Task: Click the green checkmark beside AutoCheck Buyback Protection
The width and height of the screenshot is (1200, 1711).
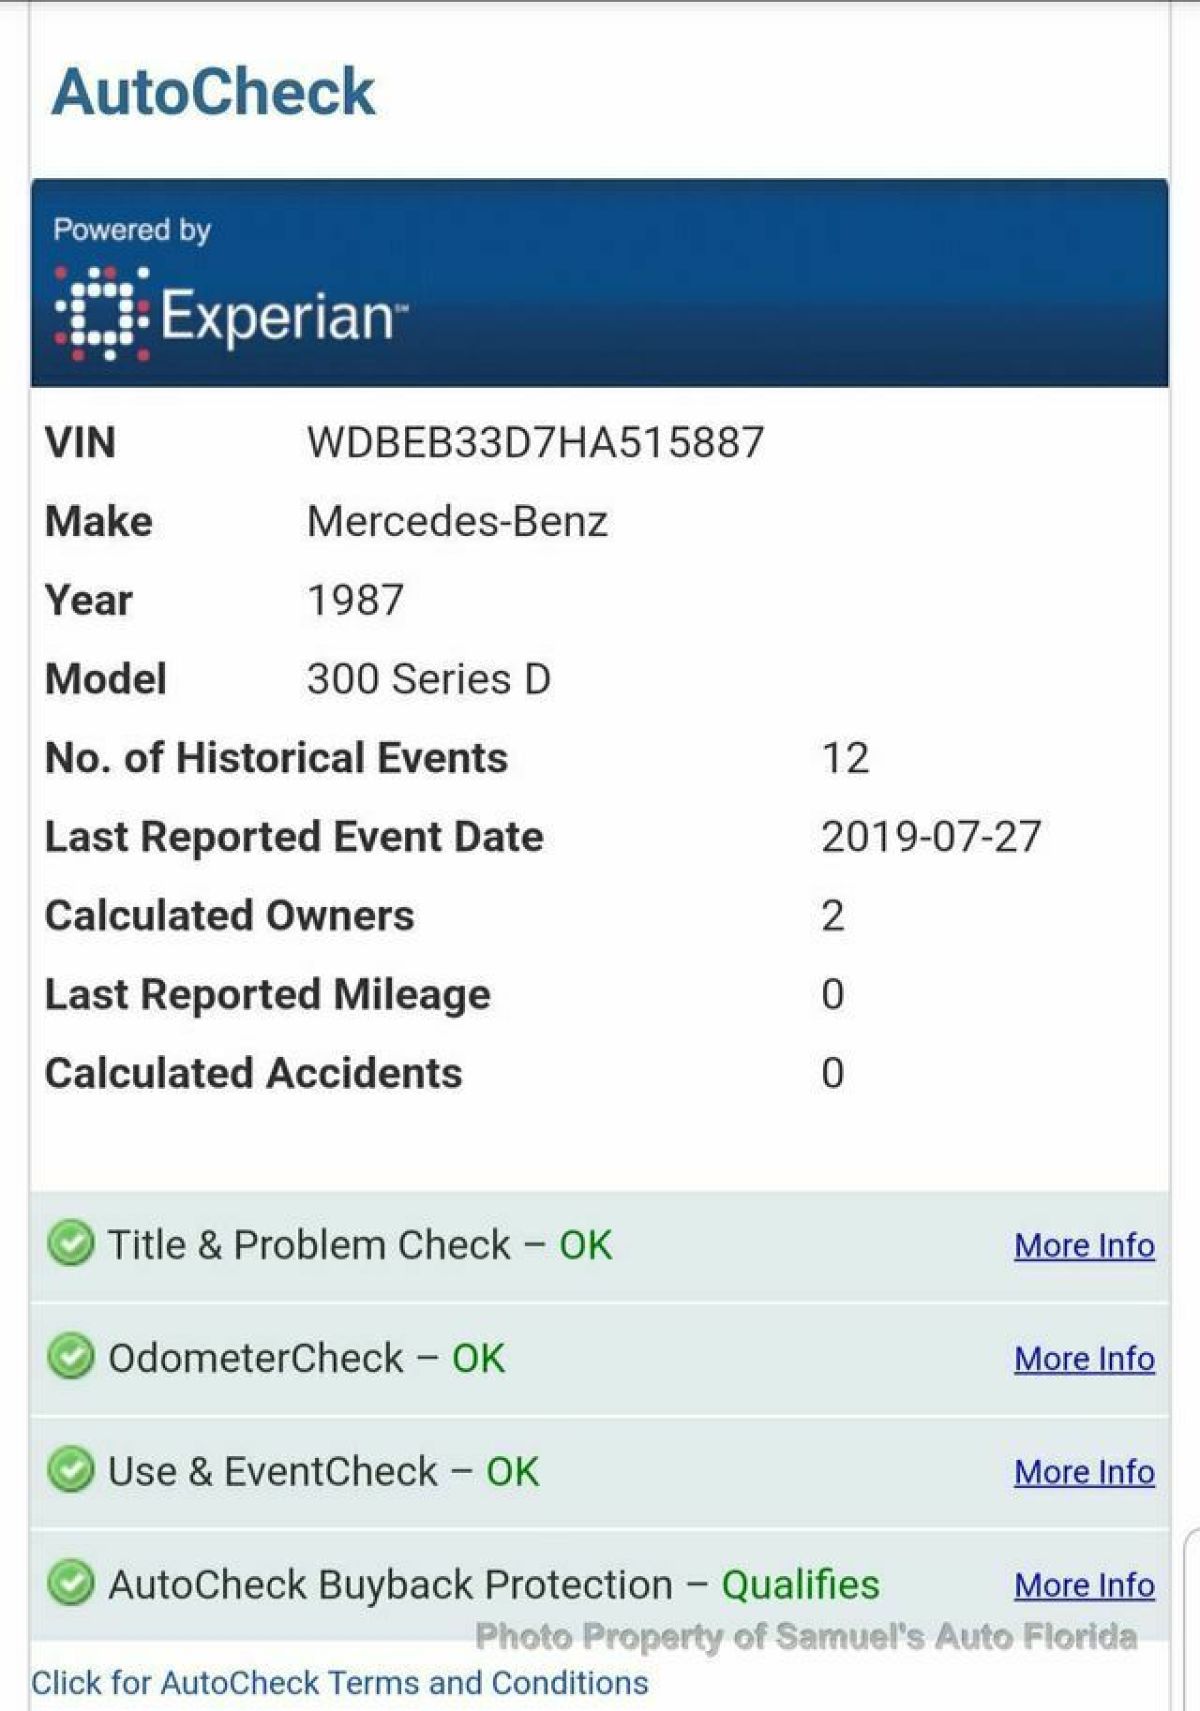Action: [x=70, y=1583]
